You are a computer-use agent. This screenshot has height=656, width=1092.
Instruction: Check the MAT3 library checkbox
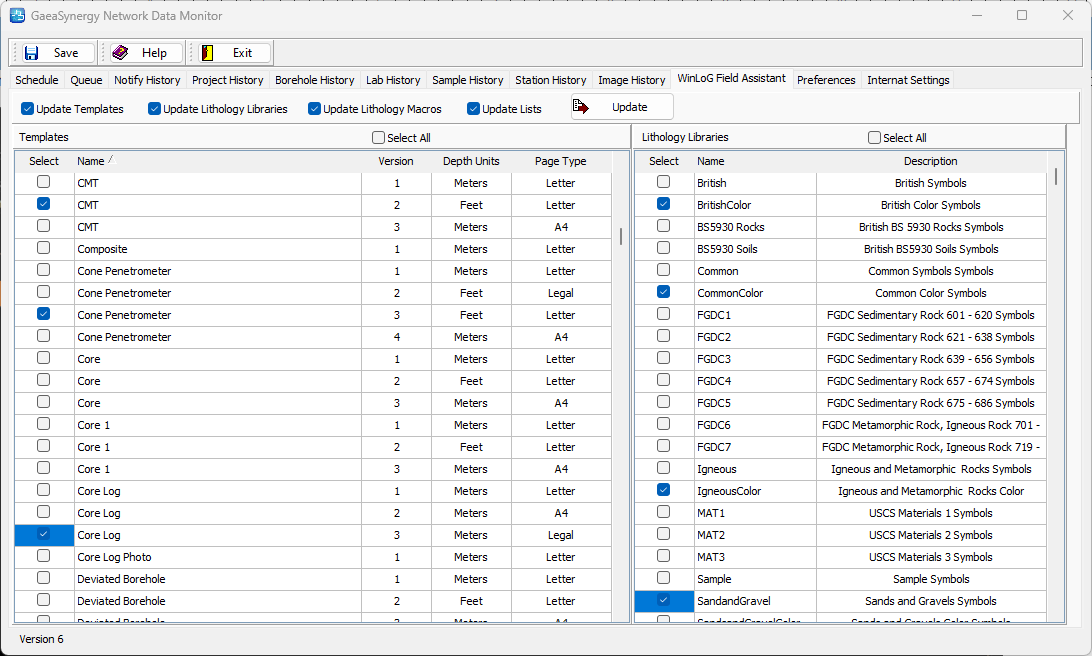point(663,556)
